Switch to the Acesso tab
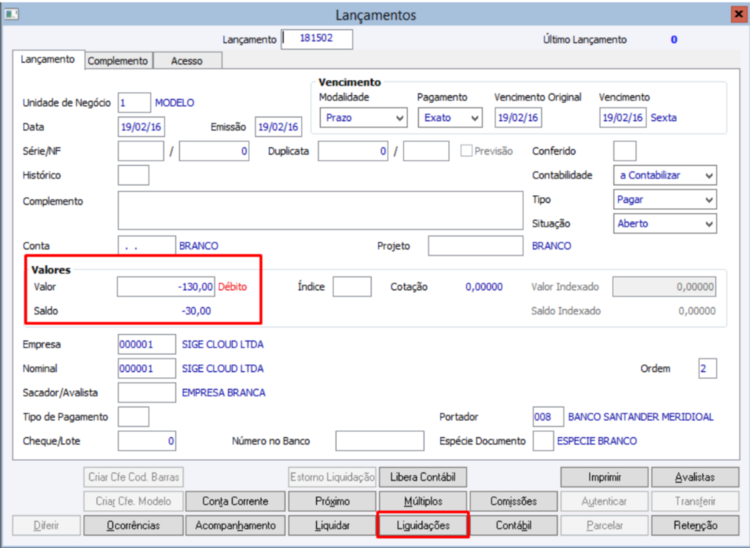 tap(187, 61)
